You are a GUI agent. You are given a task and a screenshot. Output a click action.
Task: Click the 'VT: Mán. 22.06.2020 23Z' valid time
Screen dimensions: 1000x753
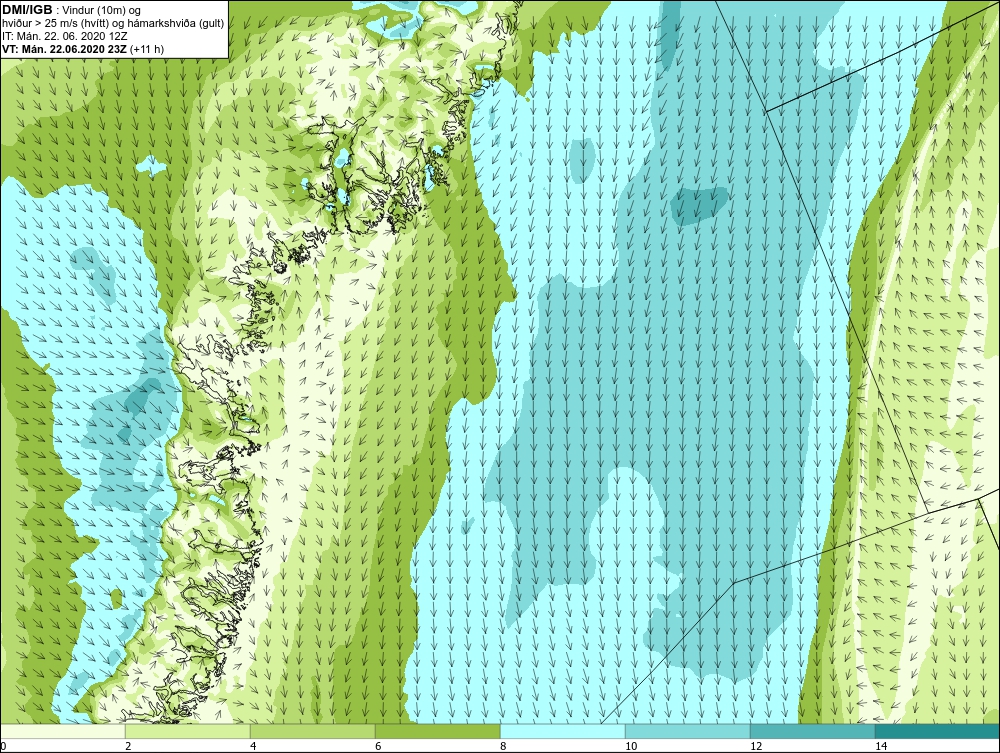(x=64, y=49)
